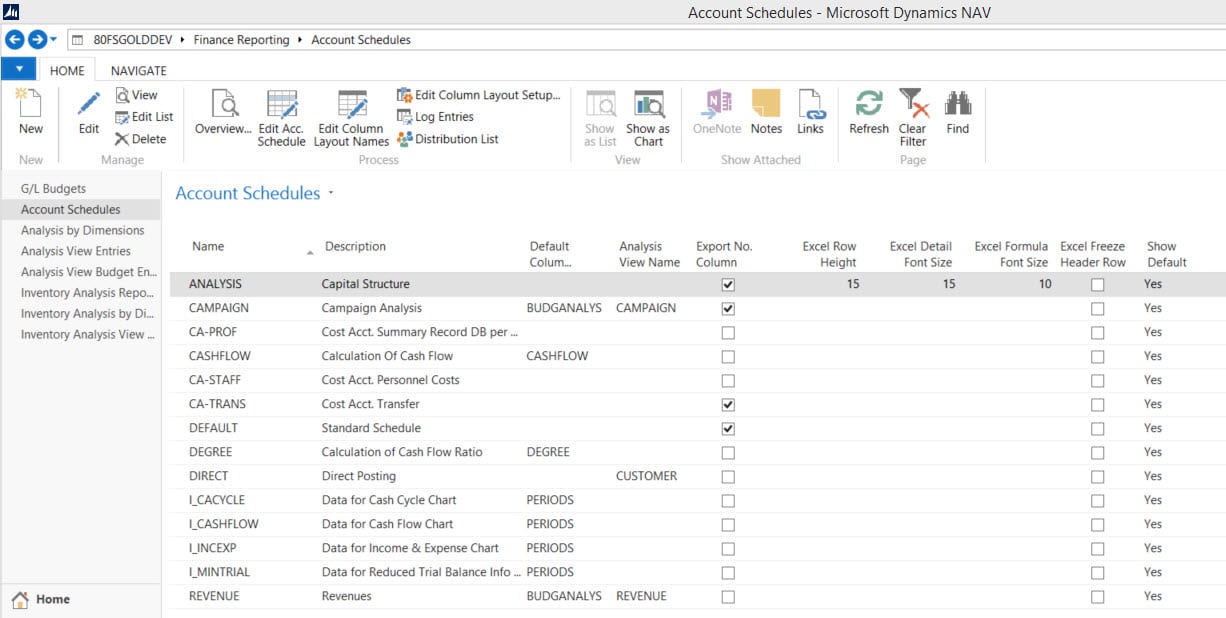Open Analysis View Entries in navigation pane
1226x618 pixels.
click(76, 251)
